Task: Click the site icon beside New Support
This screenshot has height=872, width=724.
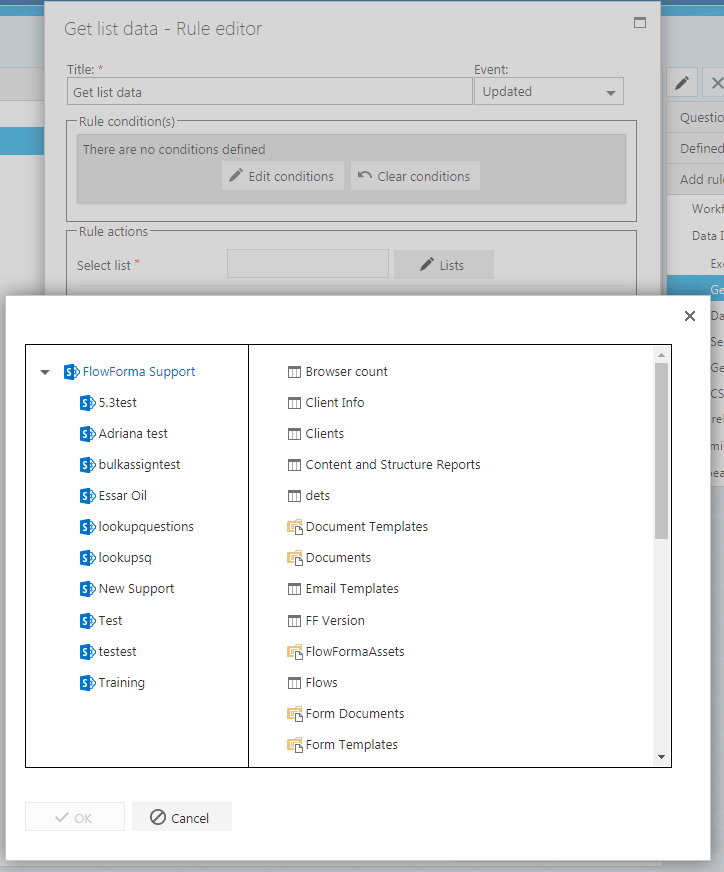Action: [x=88, y=589]
